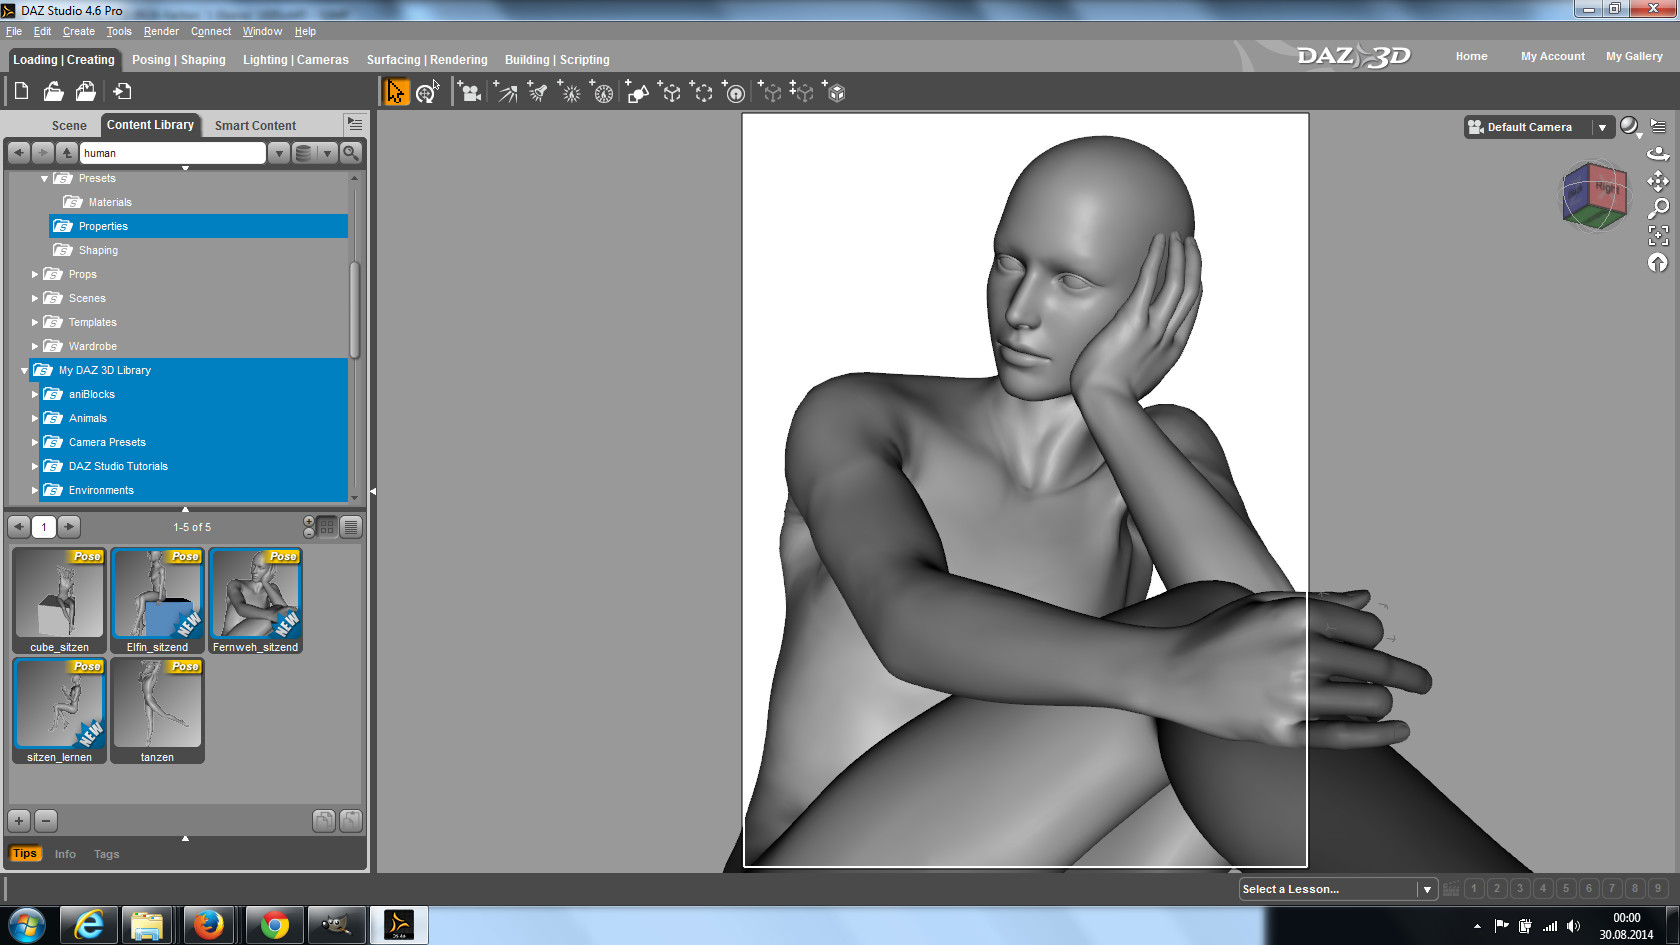Viewport: 1680px width, 945px height.
Task: Open the Default Camera dropdown
Action: 1602,127
